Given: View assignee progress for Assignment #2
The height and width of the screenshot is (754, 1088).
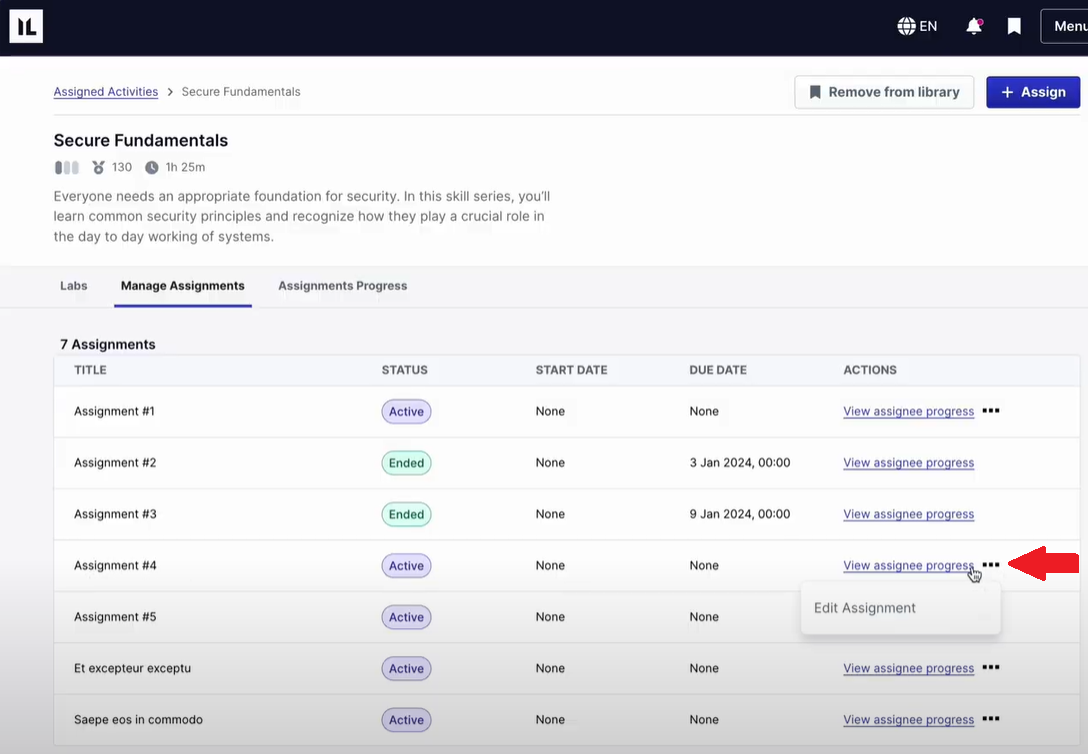Looking at the screenshot, I should pos(908,463).
